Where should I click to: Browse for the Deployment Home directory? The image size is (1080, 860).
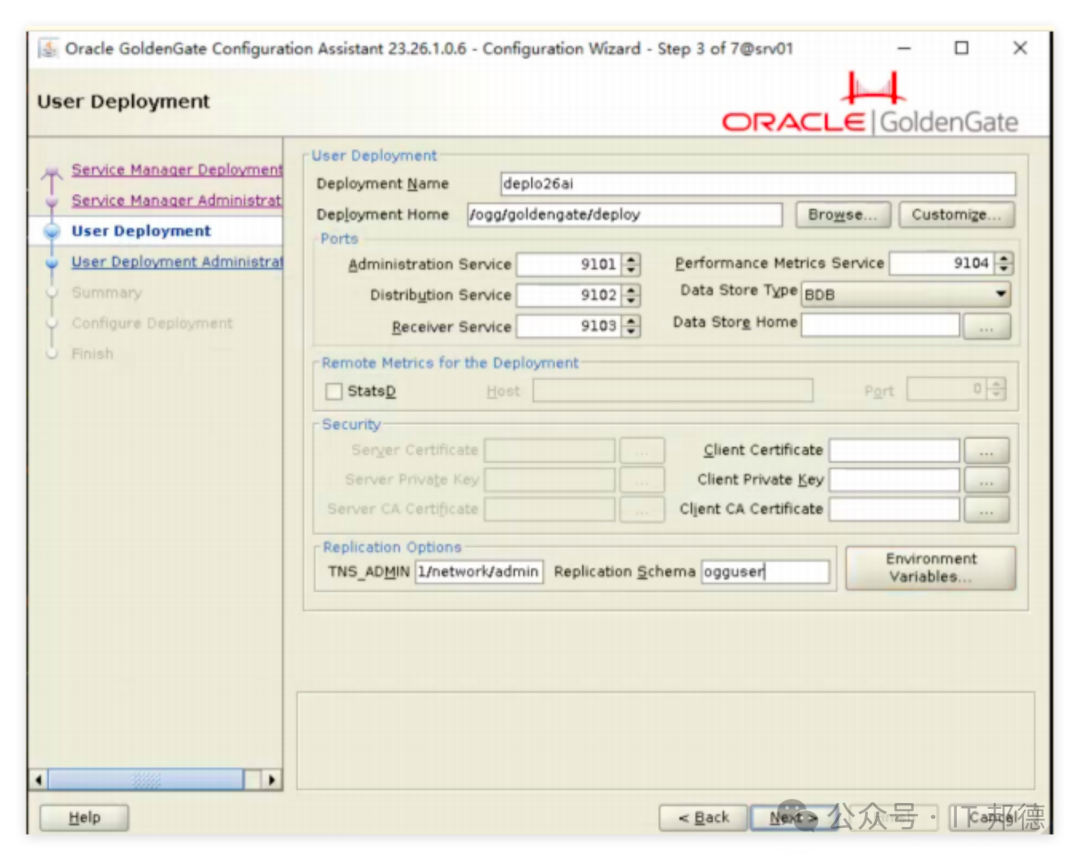843,215
